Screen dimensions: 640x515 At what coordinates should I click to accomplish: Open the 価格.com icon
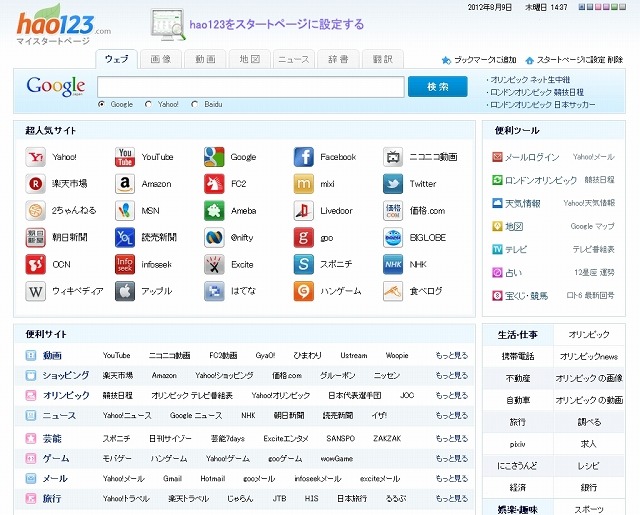tap(393, 211)
